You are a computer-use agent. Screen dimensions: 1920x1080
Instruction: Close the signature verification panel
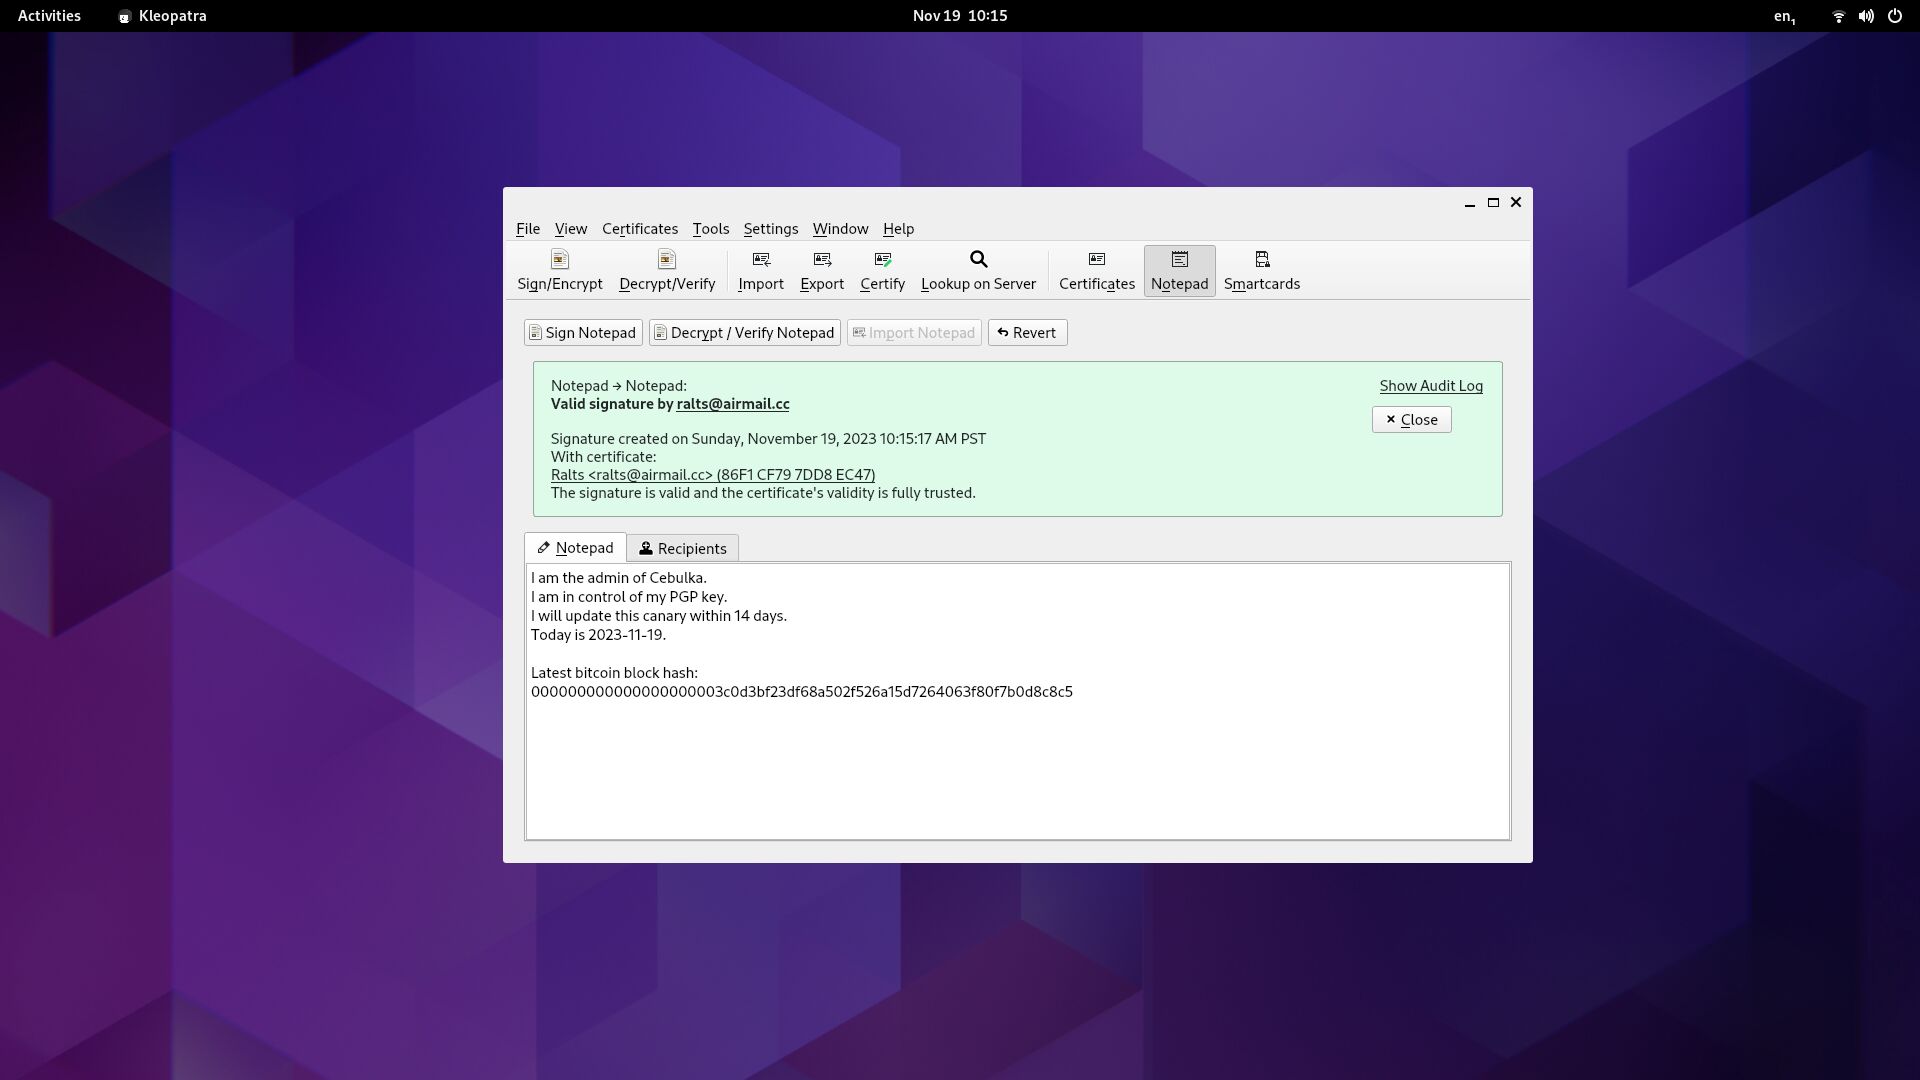[x=1411, y=419]
